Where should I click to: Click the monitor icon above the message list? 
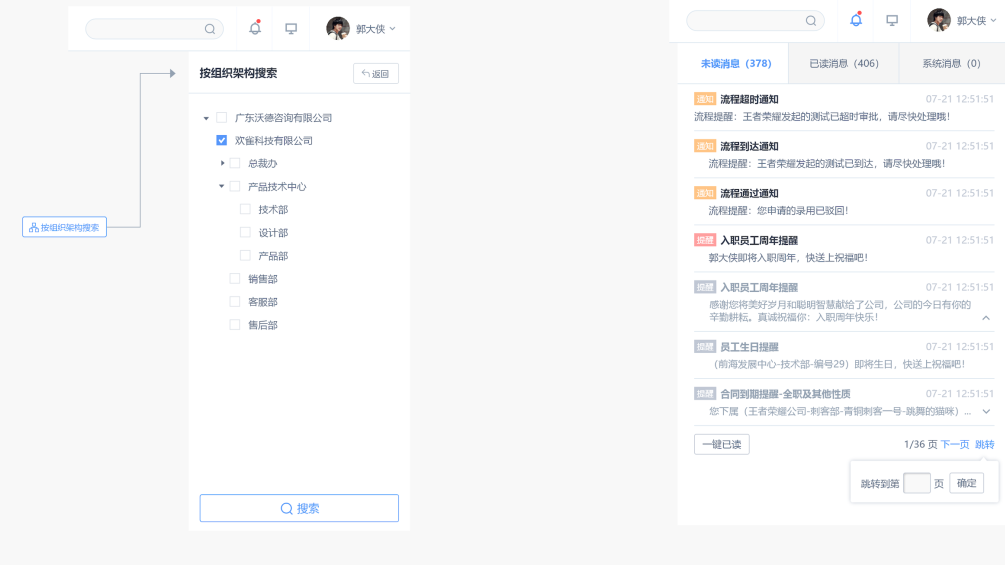tap(892, 20)
